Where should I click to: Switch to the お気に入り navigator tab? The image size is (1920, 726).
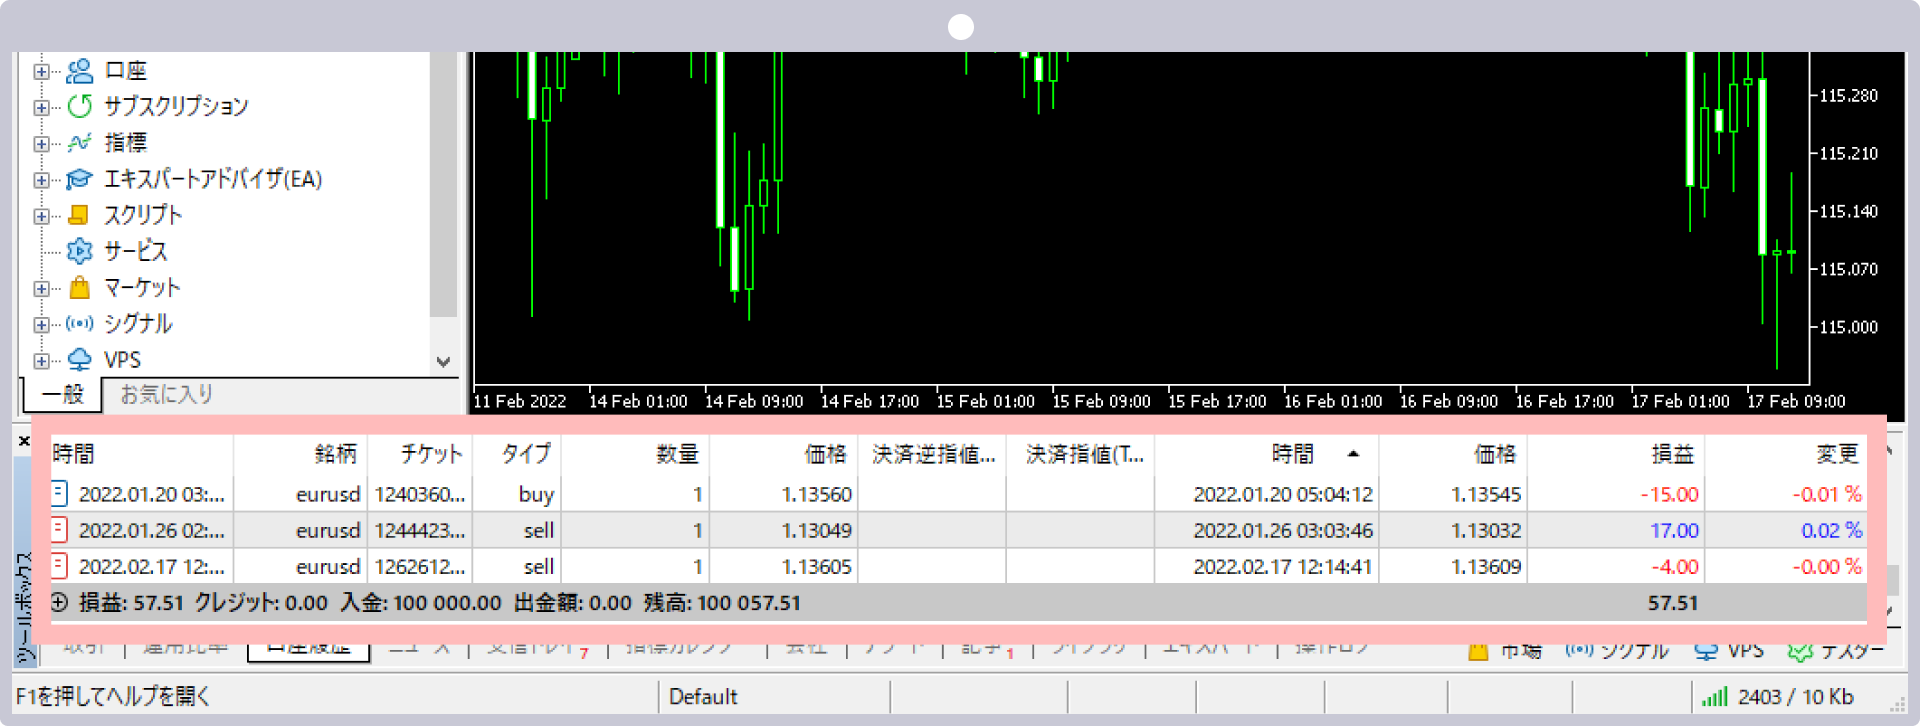click(x=166, y=394)
